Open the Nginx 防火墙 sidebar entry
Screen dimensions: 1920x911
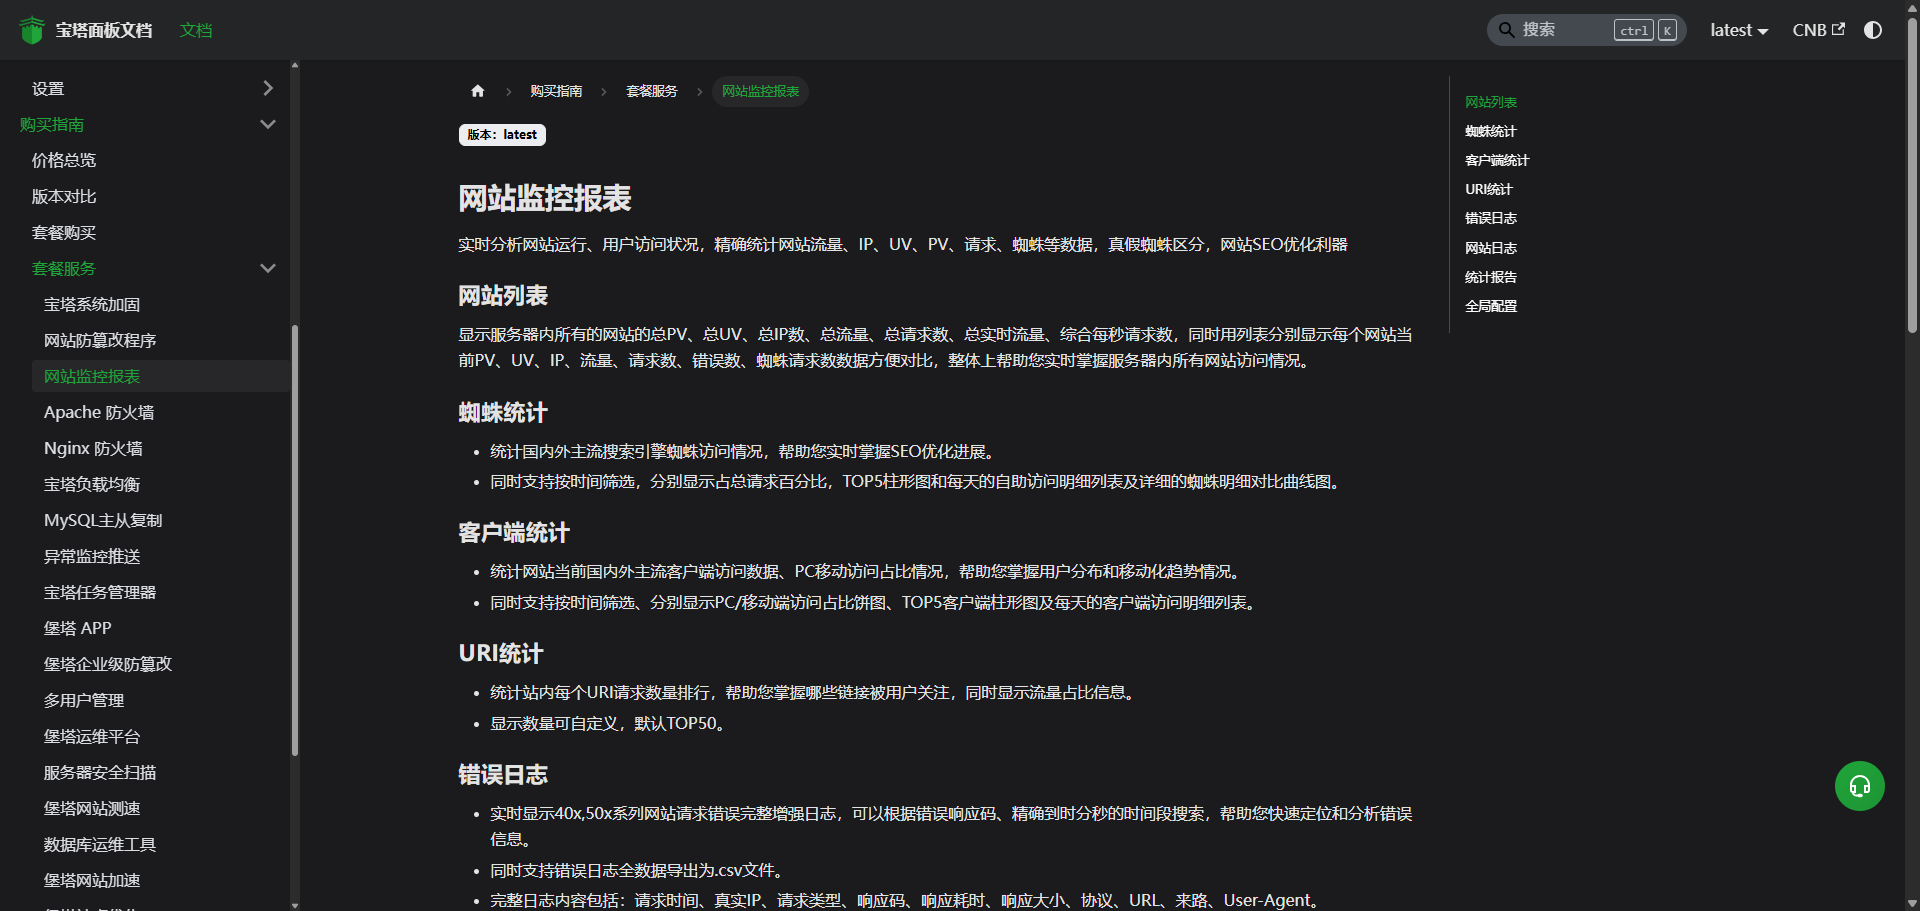[92, 448]
